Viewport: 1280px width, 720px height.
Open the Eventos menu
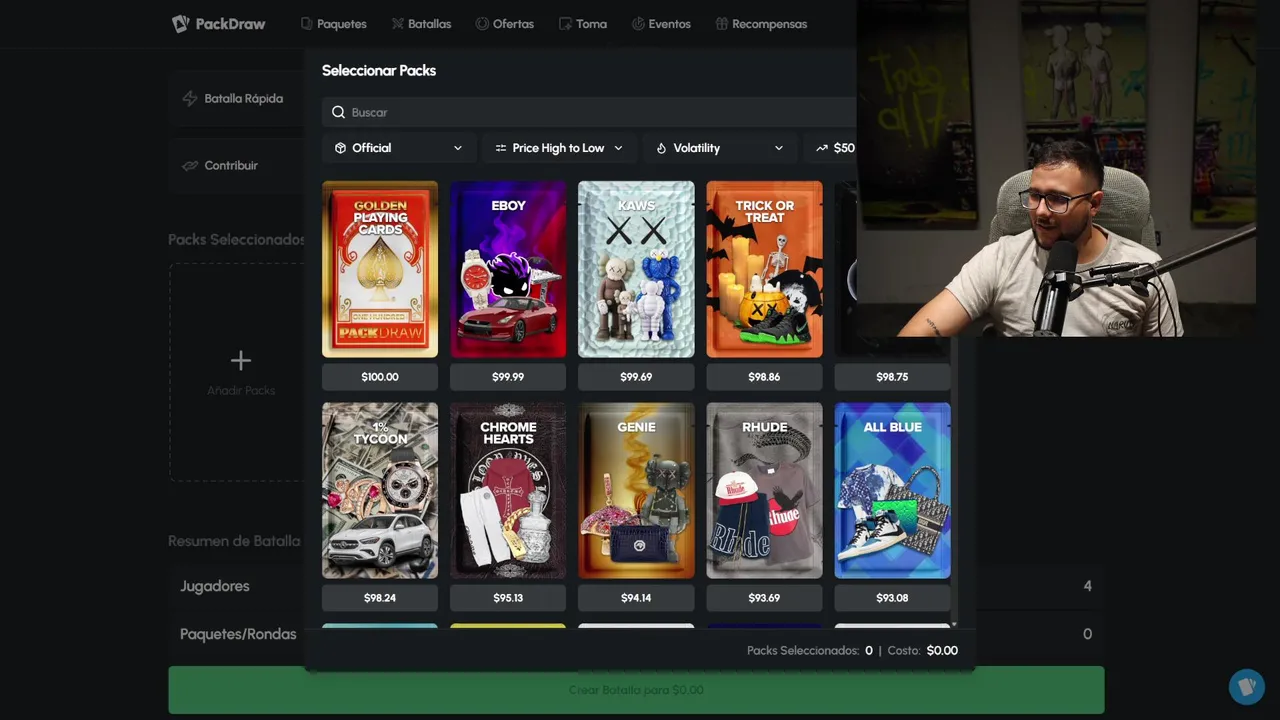coord(661,24)
